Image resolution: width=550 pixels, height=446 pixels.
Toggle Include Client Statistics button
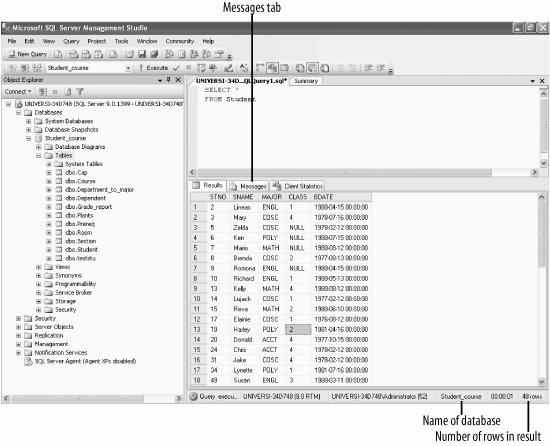pos(273,68)
